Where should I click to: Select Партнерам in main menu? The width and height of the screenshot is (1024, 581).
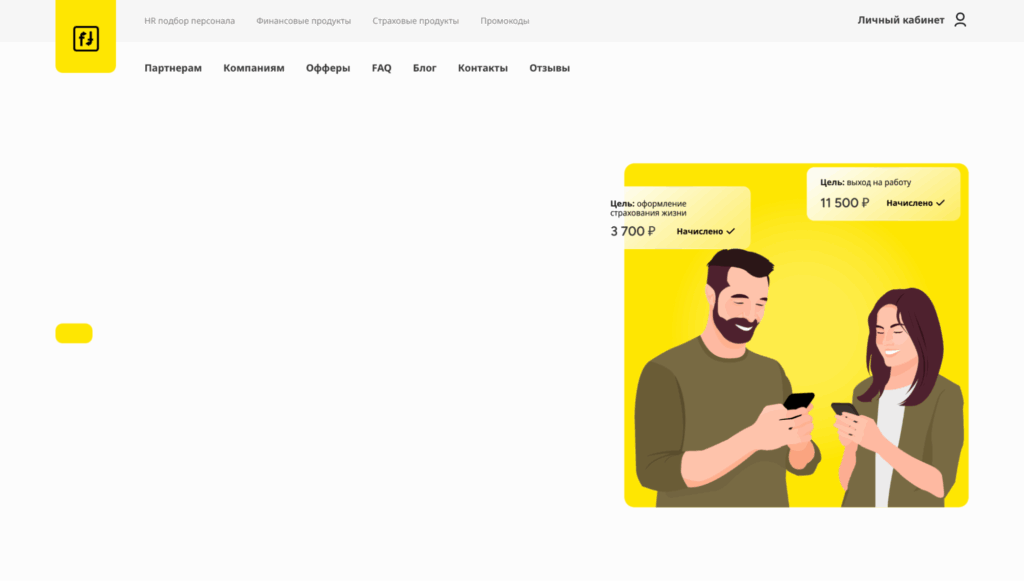[x=173, y=68]
